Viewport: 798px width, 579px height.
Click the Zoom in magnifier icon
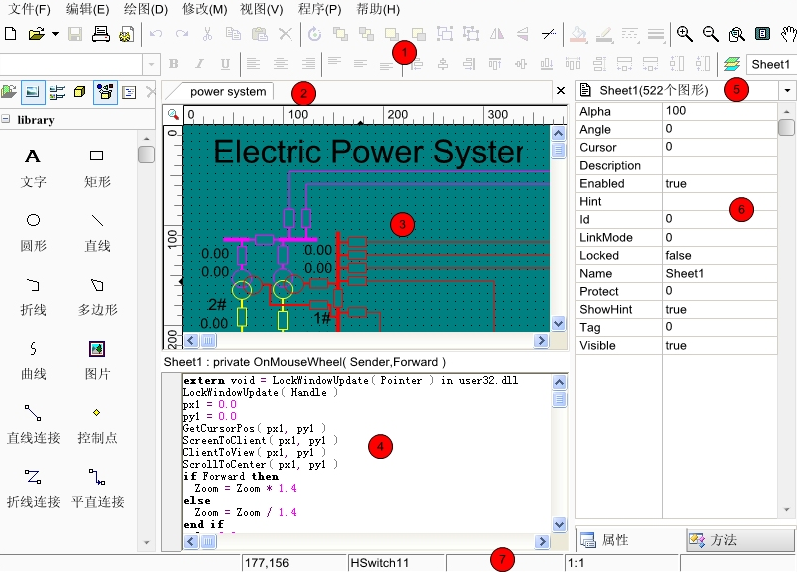(685, 34)
